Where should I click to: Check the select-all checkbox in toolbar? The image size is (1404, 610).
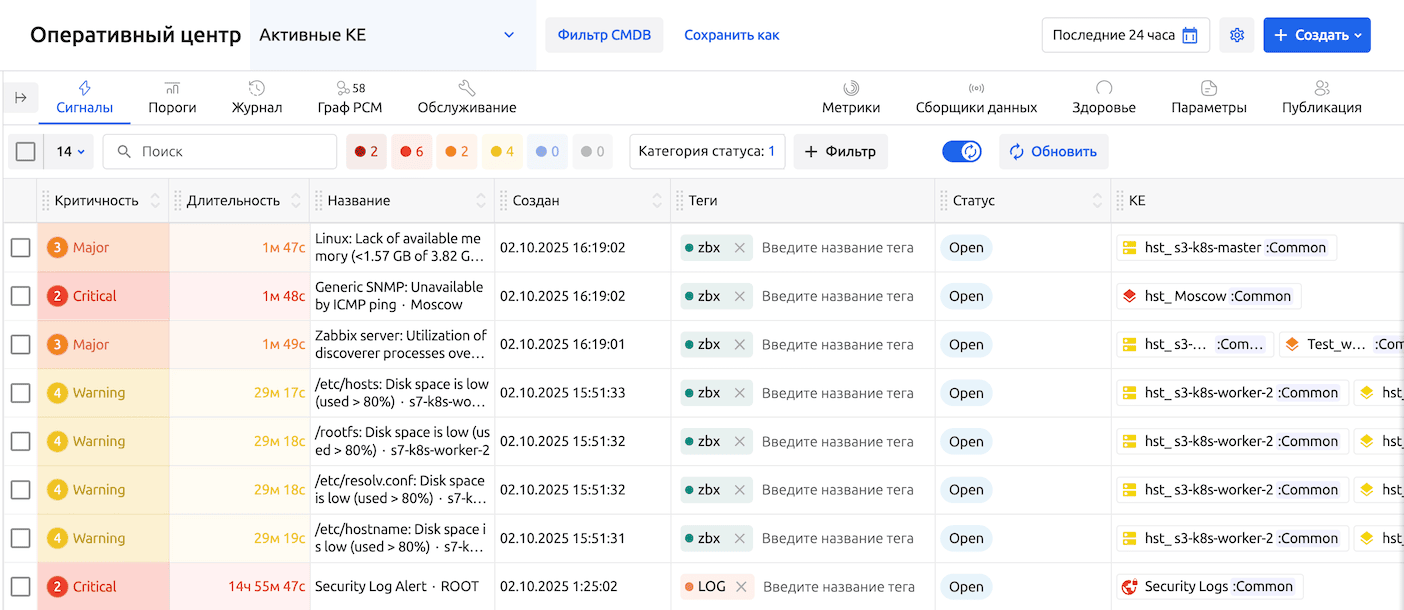click(26, 152)
